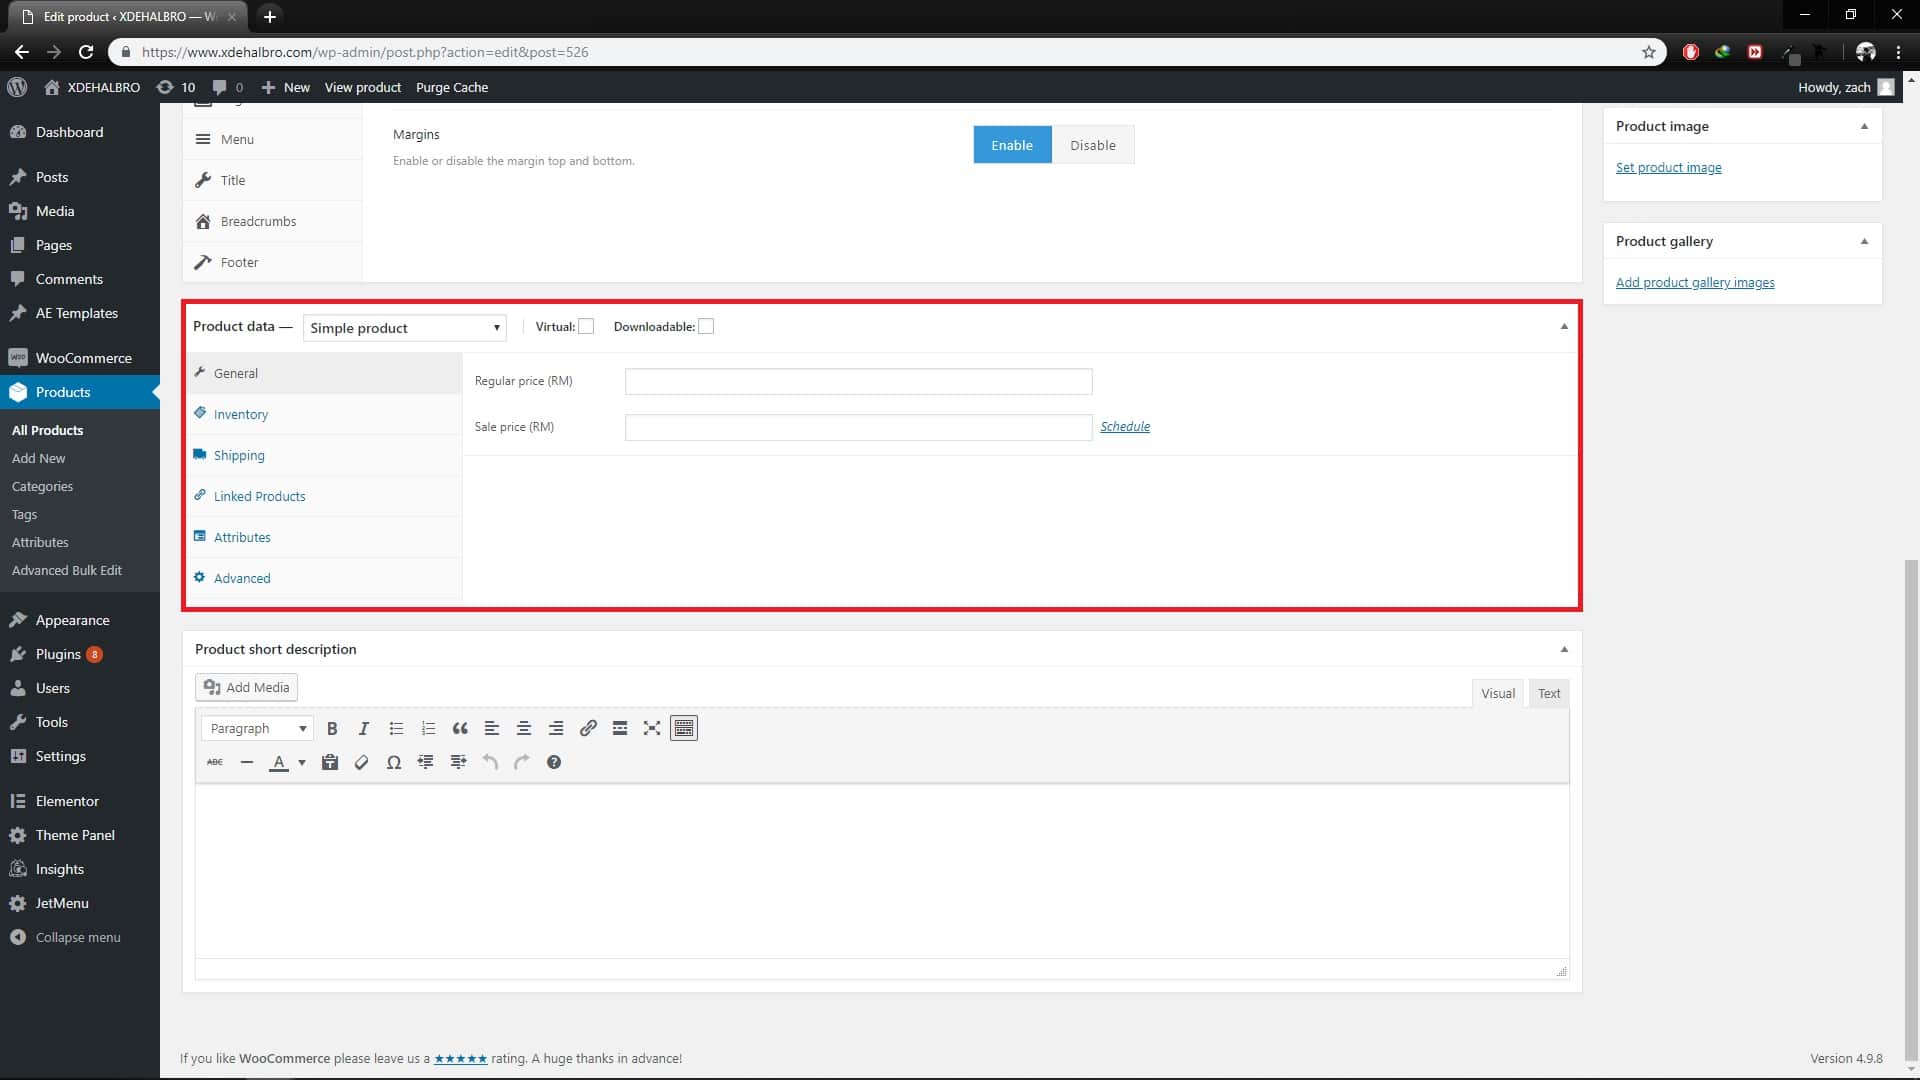Bookmark this page with star icon
The height and width of the screenshot is (1080, 1920).
coord(1649,52)
